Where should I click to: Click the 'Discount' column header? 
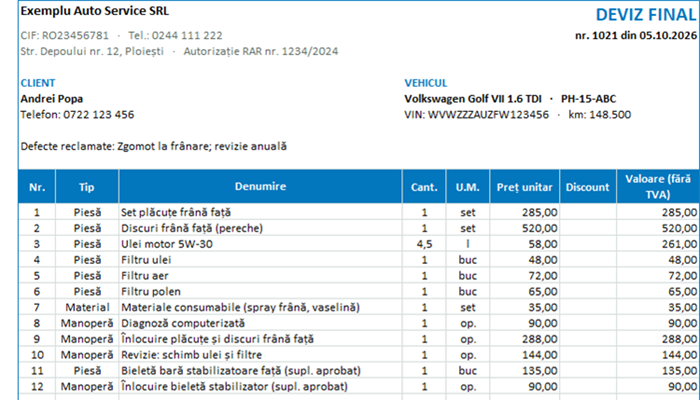click(588, 187)
